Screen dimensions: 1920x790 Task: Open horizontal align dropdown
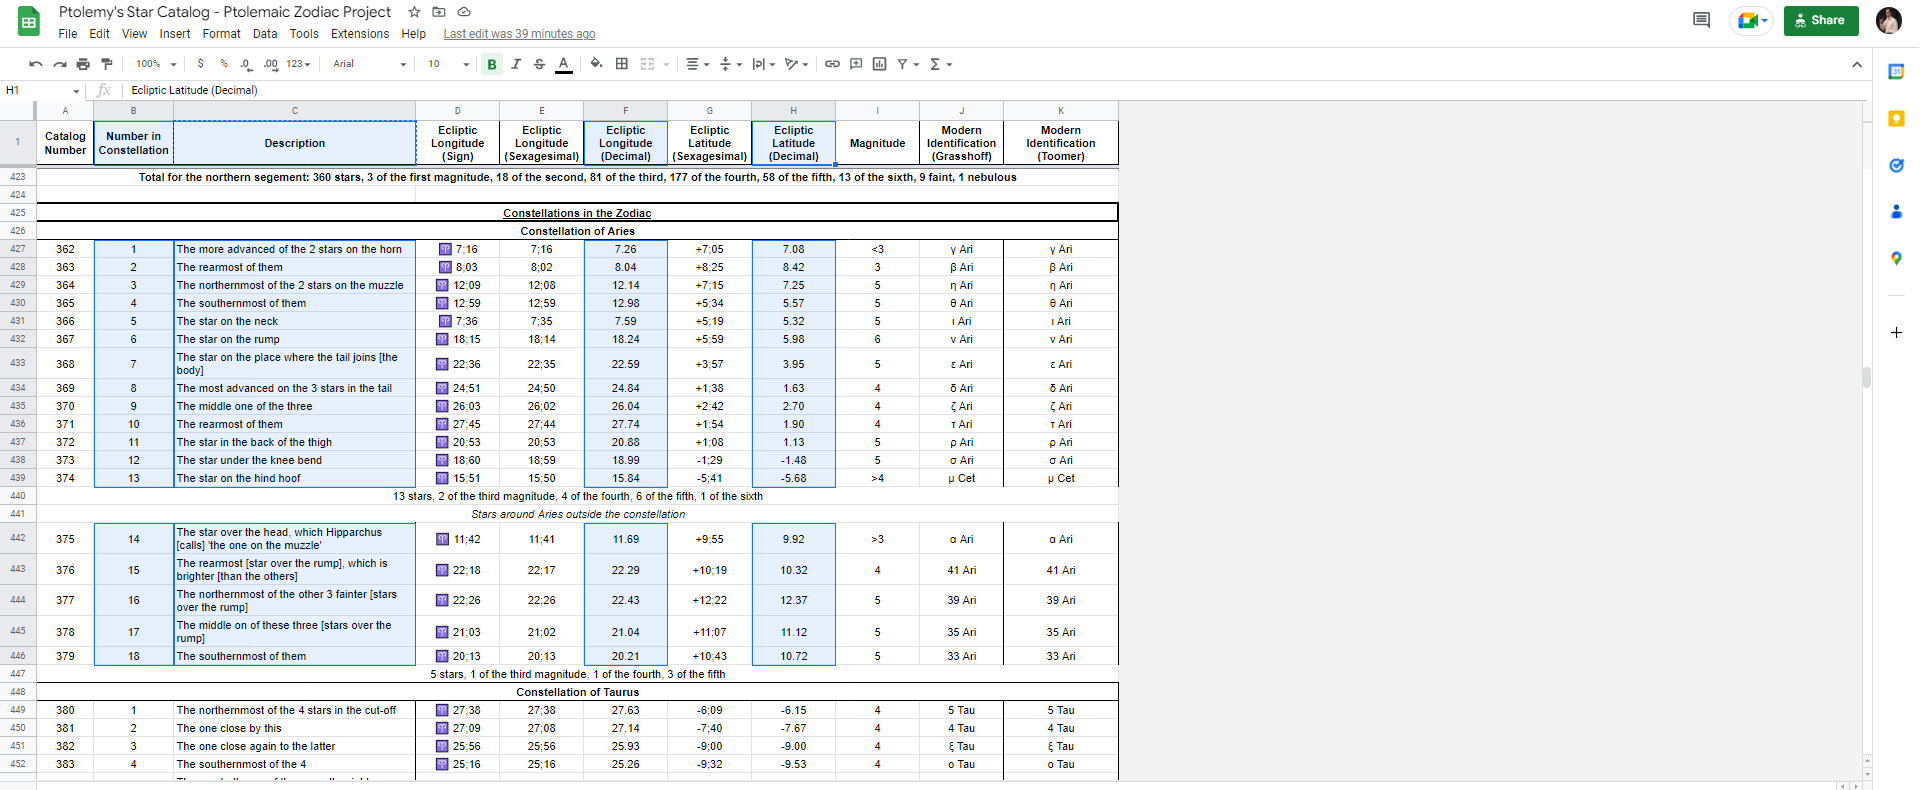[697, 64]
